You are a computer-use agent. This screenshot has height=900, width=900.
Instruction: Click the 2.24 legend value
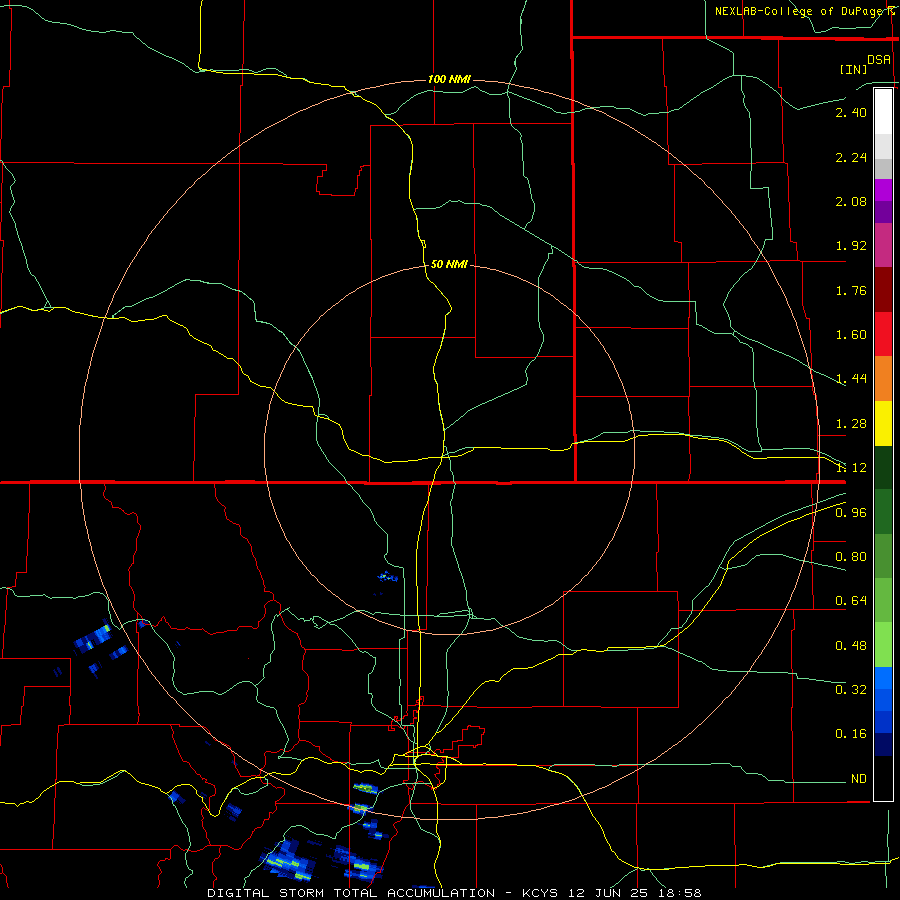(851, 157)
